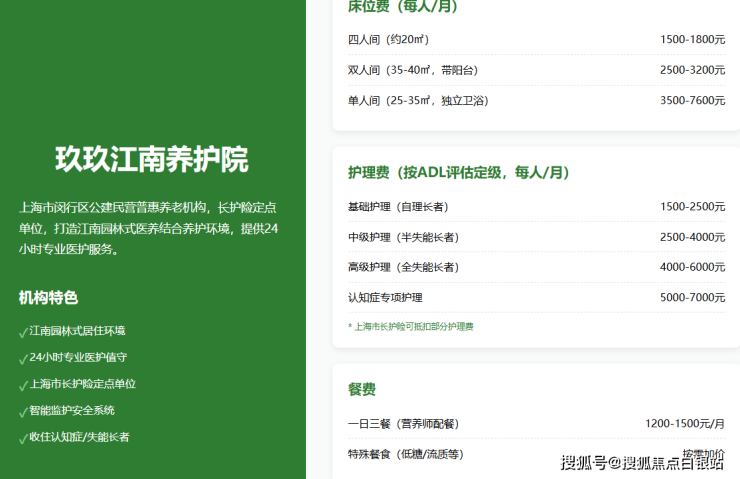
Task: Click the checkmark beside 江南园林式居住环境
Action: pos(23,332)
